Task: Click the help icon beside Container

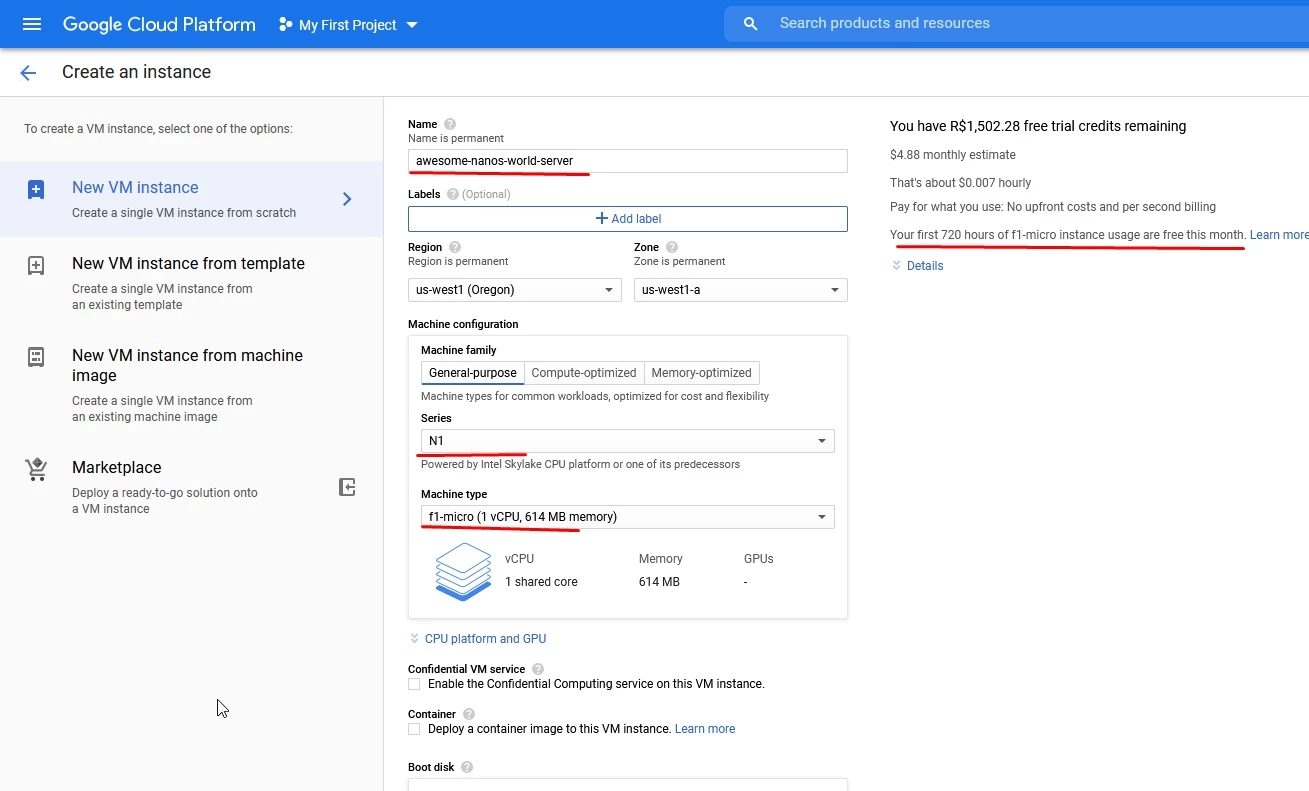Action: [469, 714]
